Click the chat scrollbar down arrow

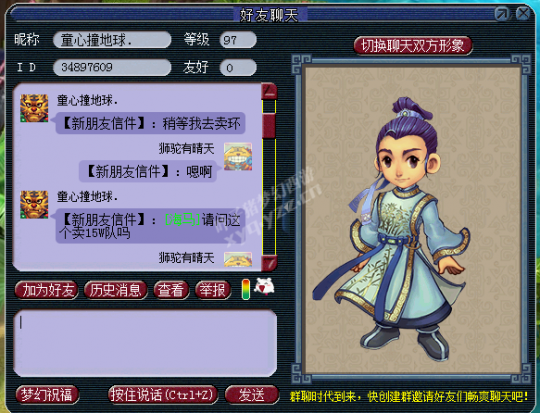tap(269, 263)
